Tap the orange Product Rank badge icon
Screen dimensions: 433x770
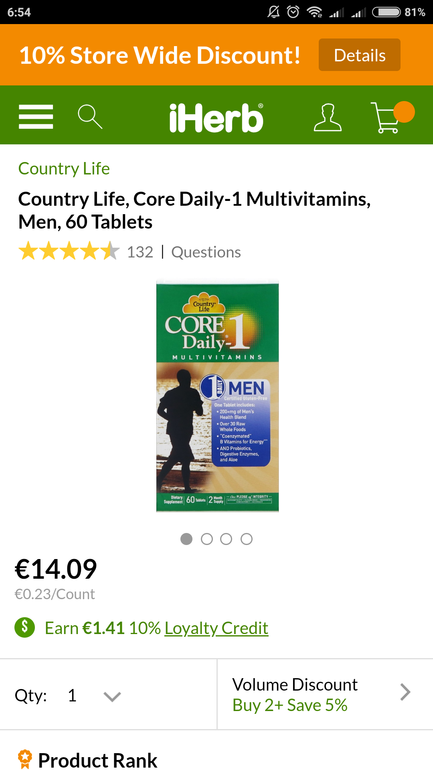(x=24, y=759)
